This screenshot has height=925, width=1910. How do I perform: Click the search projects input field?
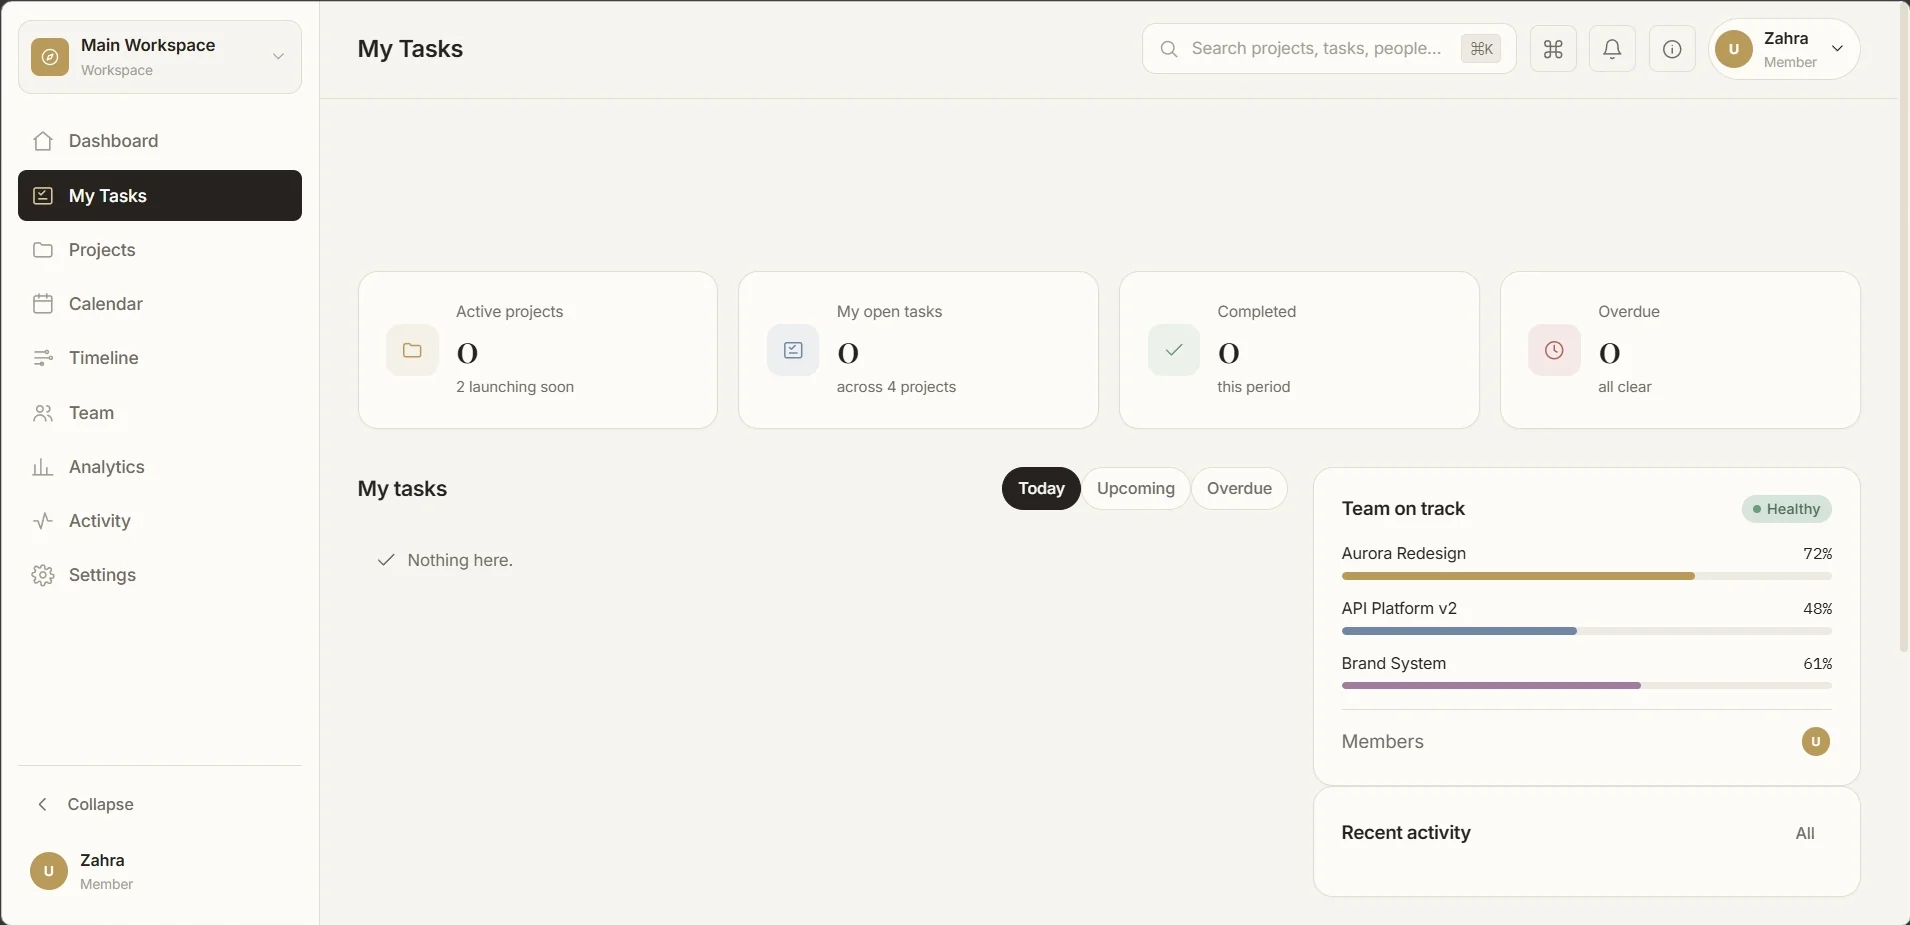pos(1329,49)
